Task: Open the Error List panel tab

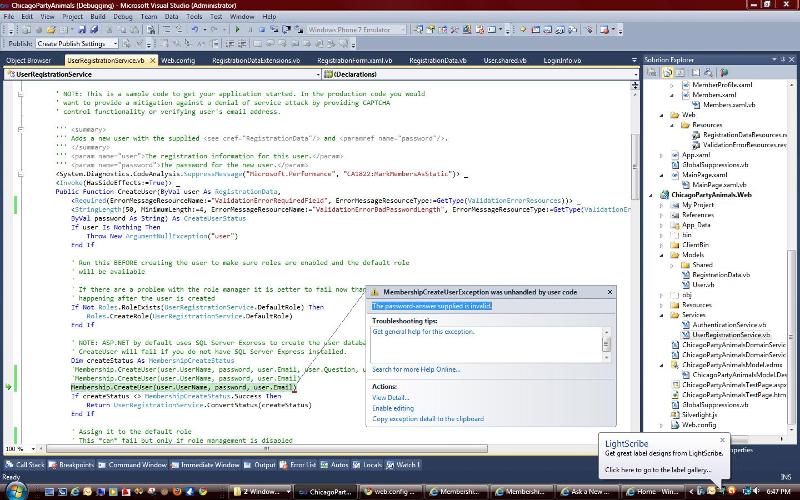Action: 298,465
